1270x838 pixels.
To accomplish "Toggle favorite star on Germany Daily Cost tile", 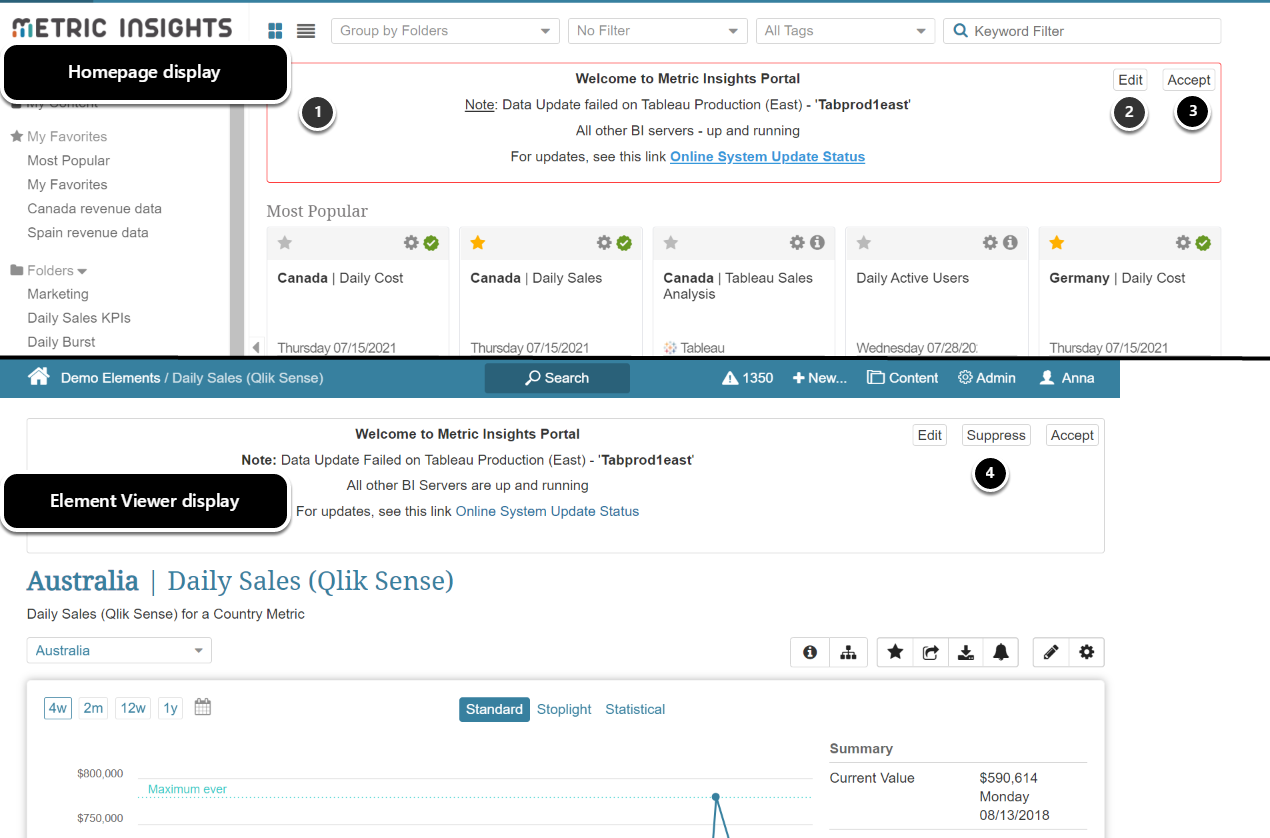I will click(x=1057, y=243).
